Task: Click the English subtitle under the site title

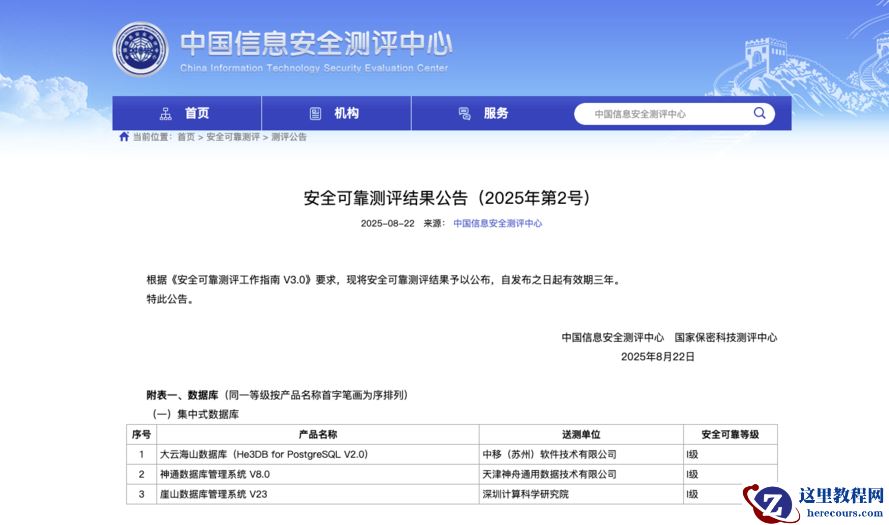Action: click(x=314, y=68)
